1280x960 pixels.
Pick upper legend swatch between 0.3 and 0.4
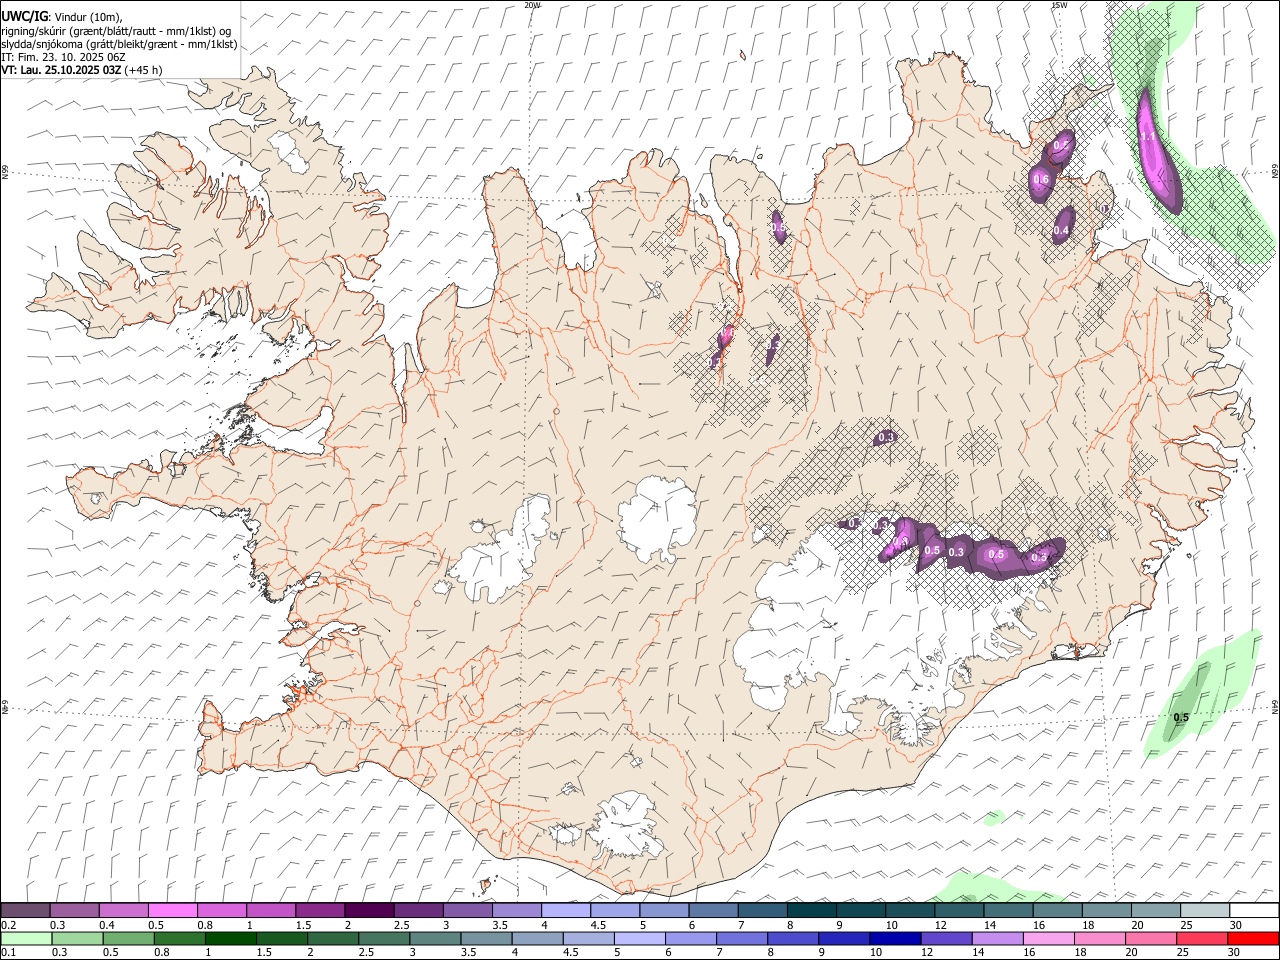pos(74,911)
